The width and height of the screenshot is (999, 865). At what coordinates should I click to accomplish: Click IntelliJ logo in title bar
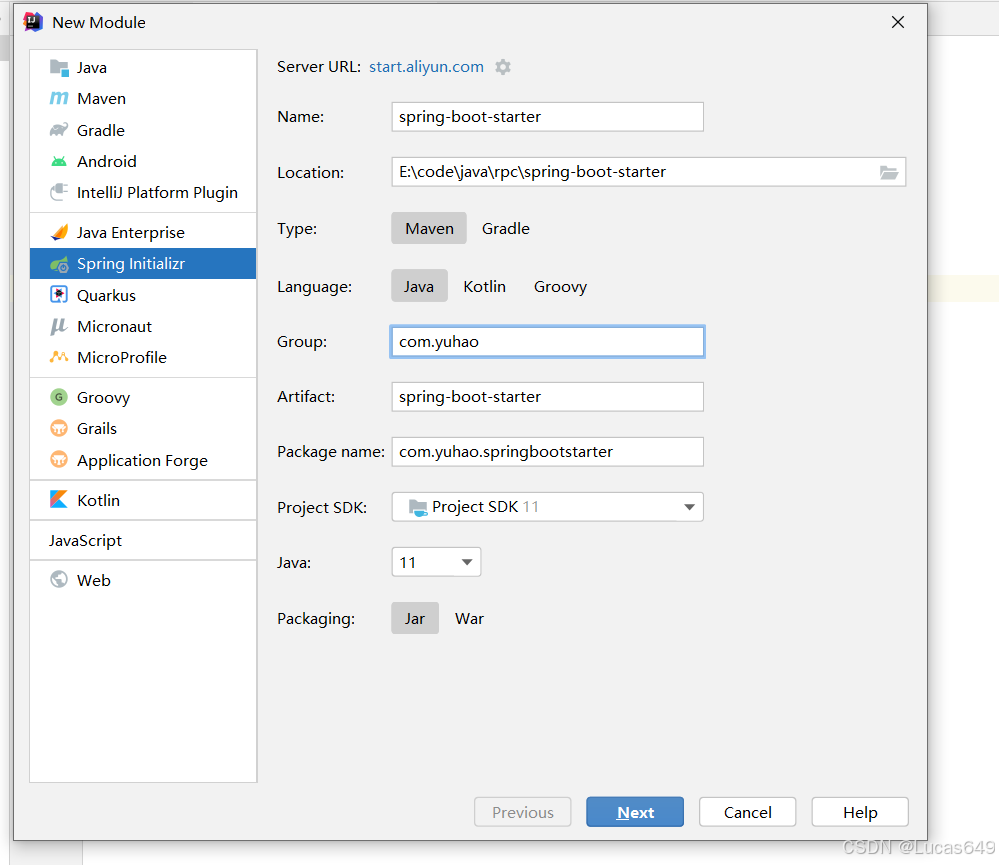(x=33, y=22)
